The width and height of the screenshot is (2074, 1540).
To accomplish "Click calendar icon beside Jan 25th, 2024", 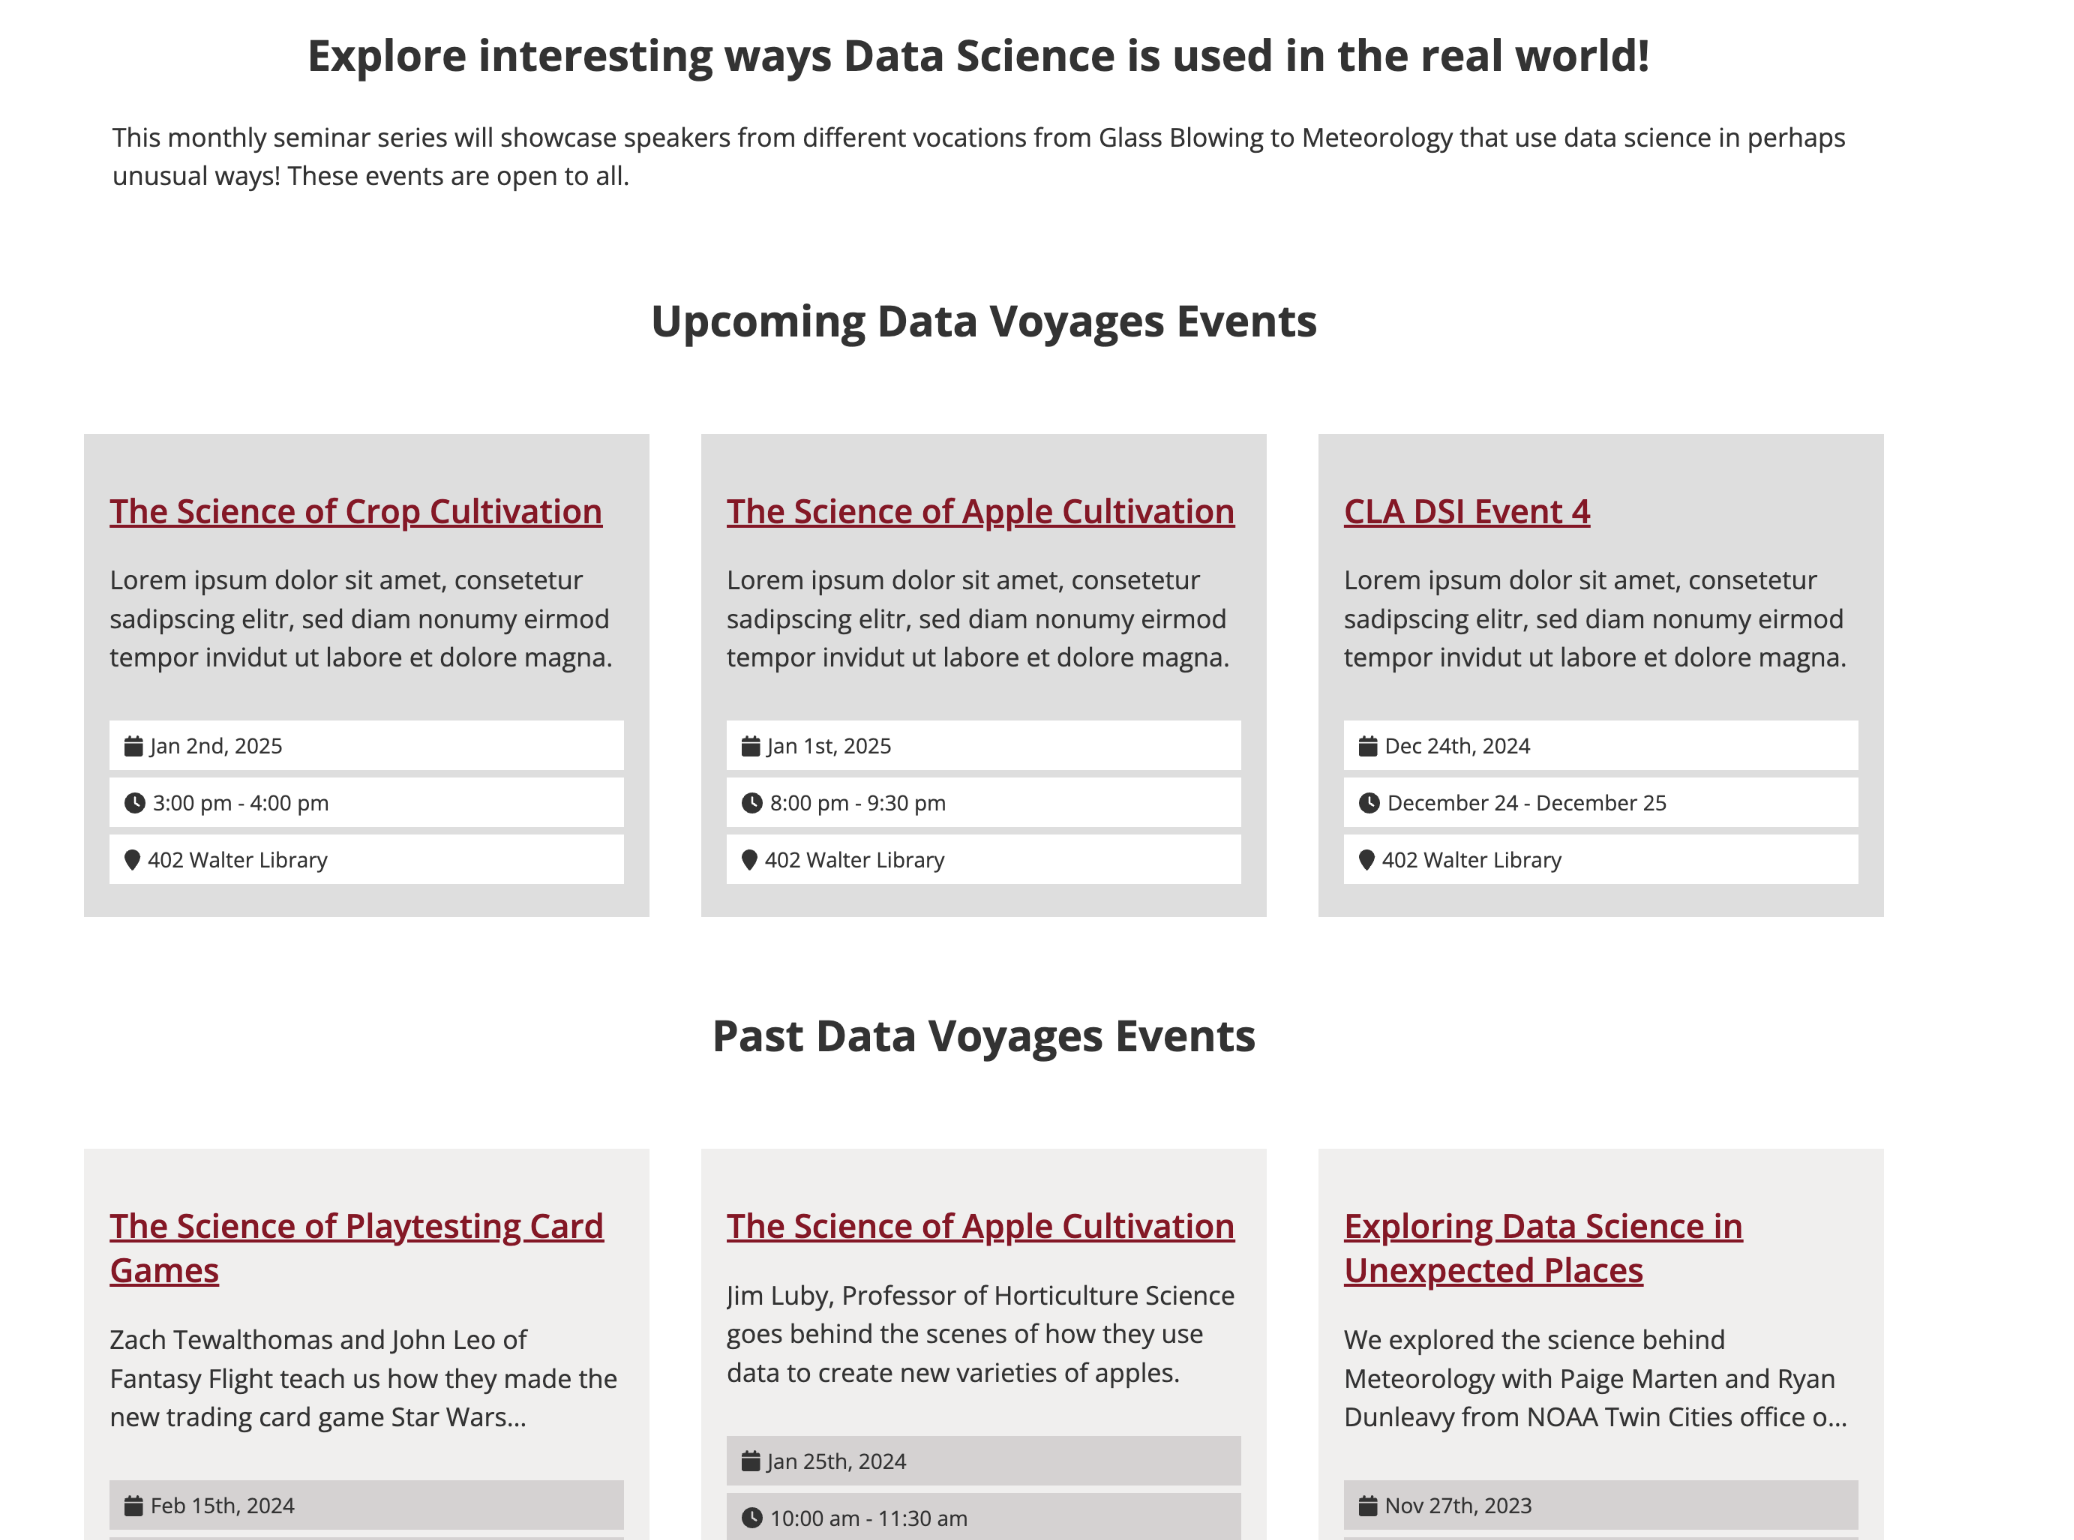I will coord(750,1461).
